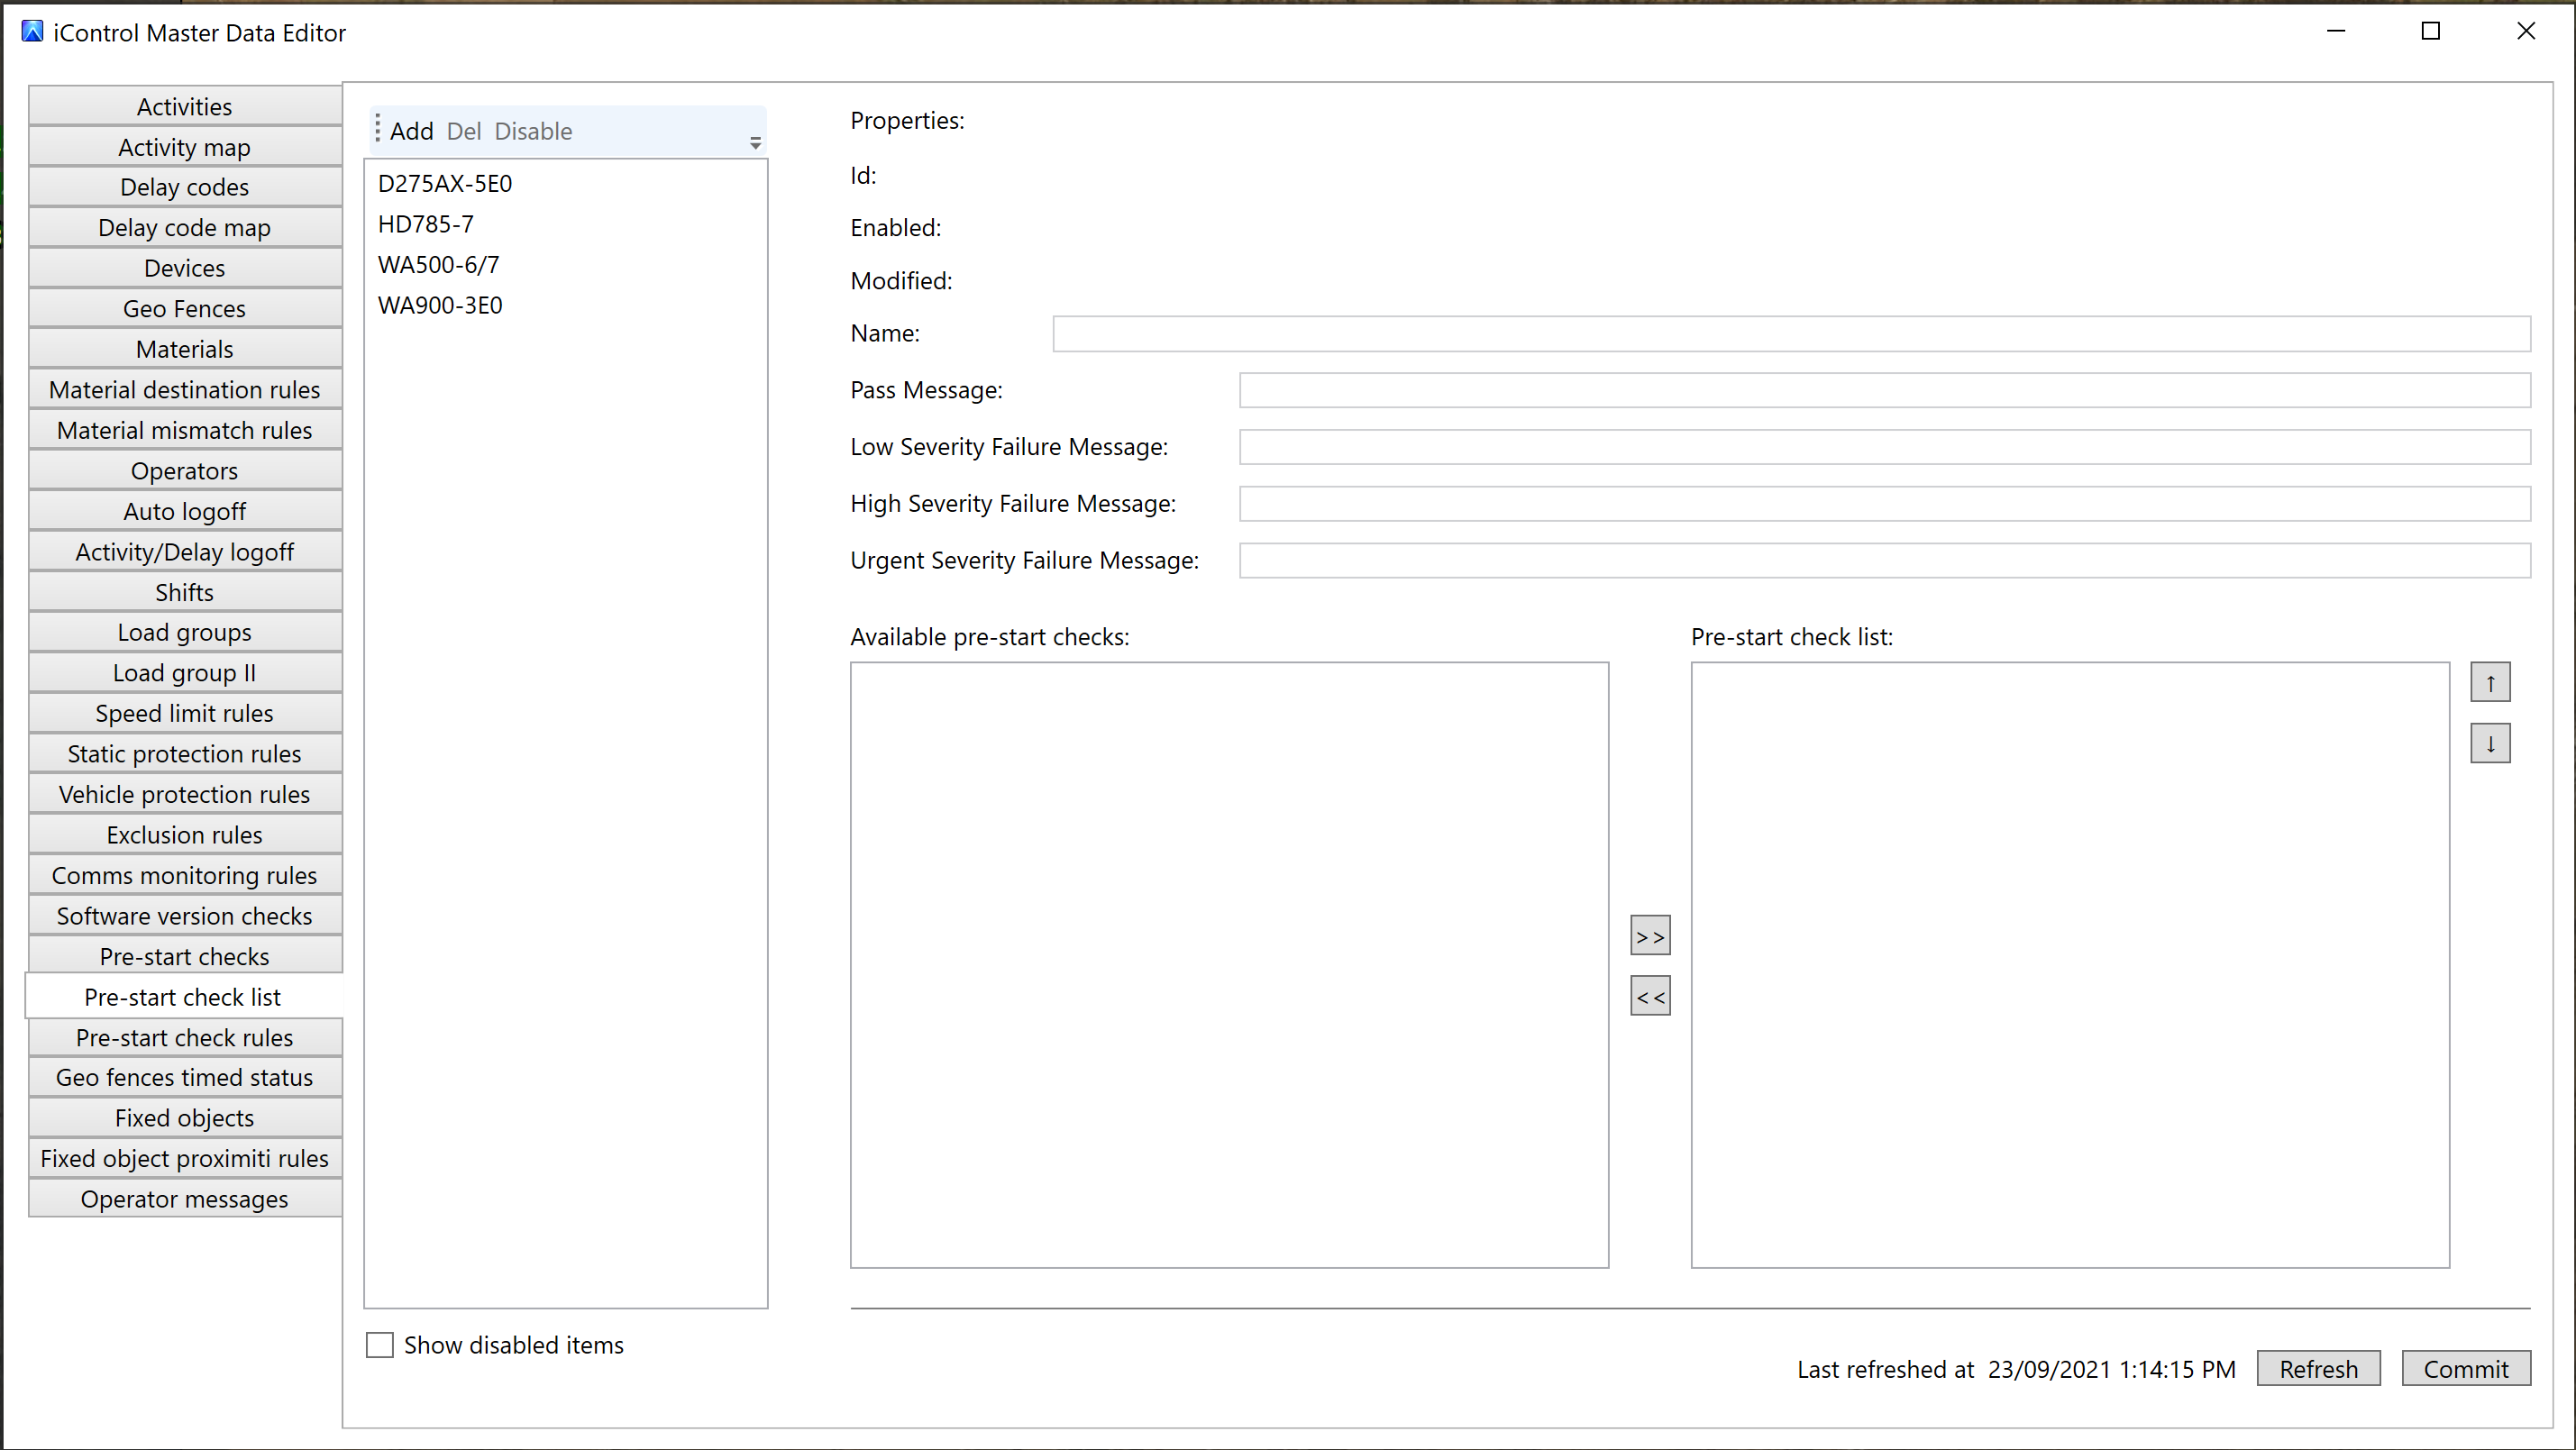Minimize the iControl window
Screen dimensions: 2576x1450
pos(2336,31)
